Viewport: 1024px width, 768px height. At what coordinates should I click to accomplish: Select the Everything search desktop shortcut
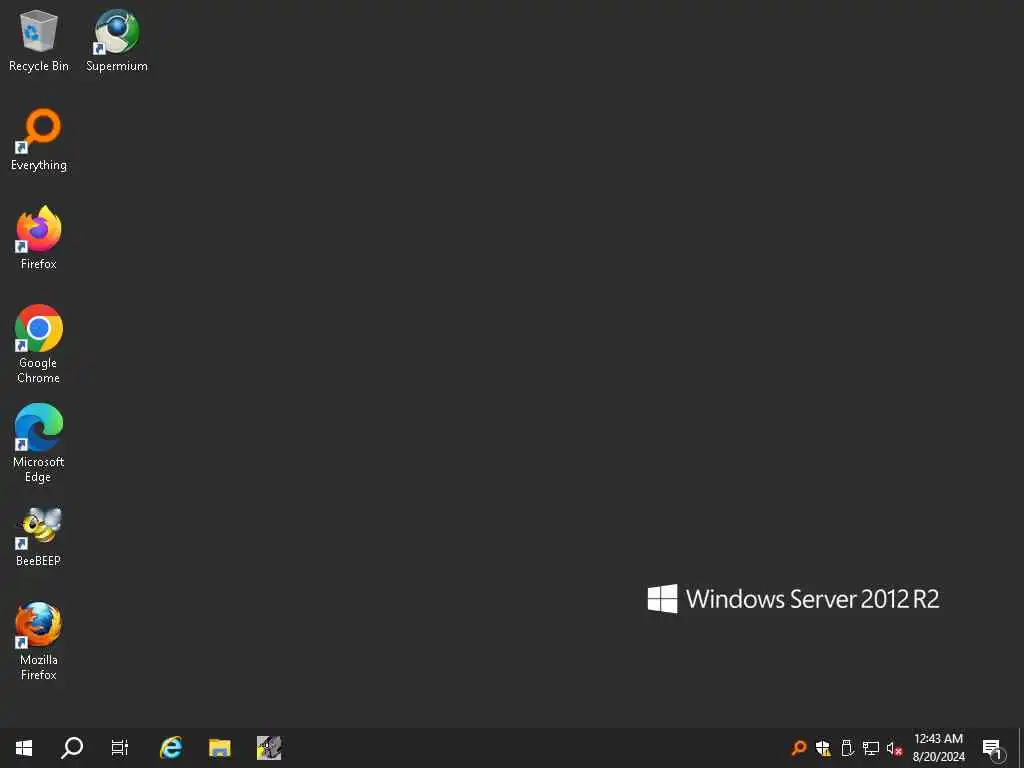[39, 140]
